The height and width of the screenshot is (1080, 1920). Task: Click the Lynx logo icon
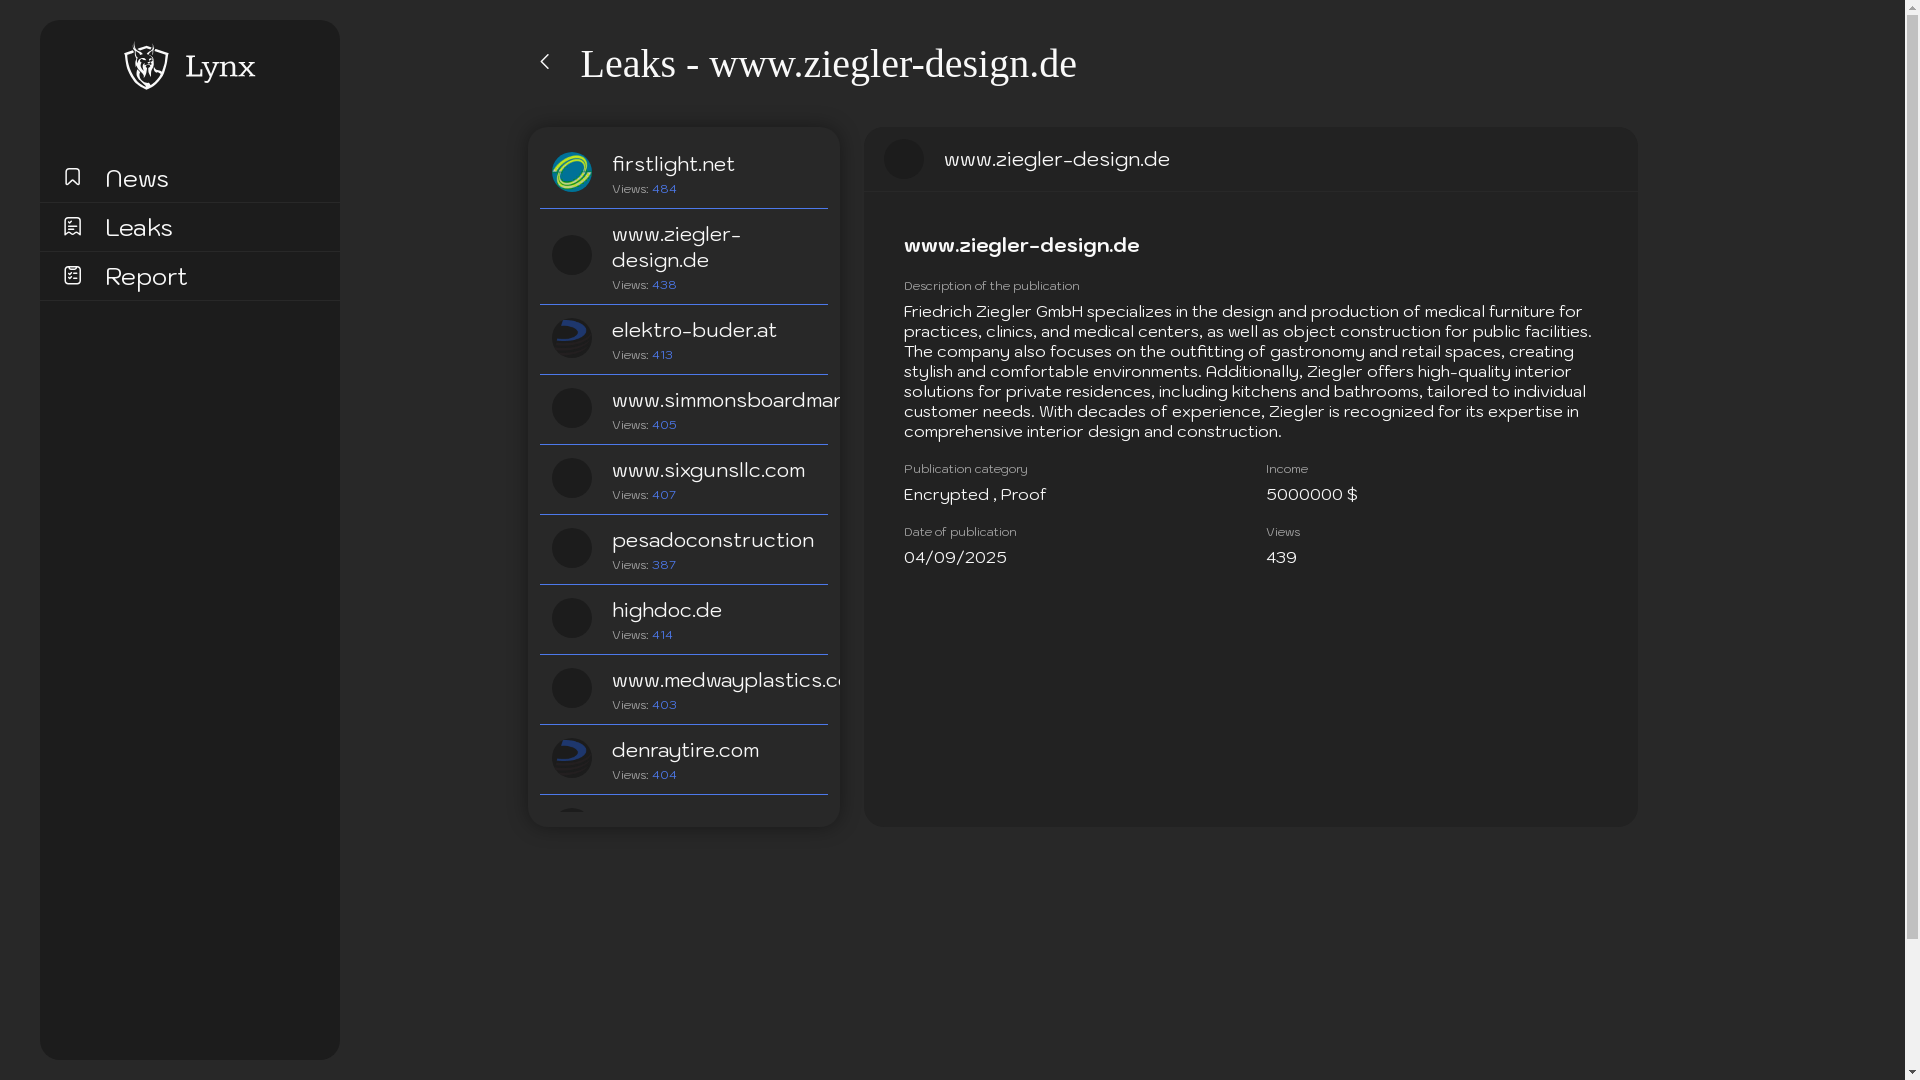146,66
